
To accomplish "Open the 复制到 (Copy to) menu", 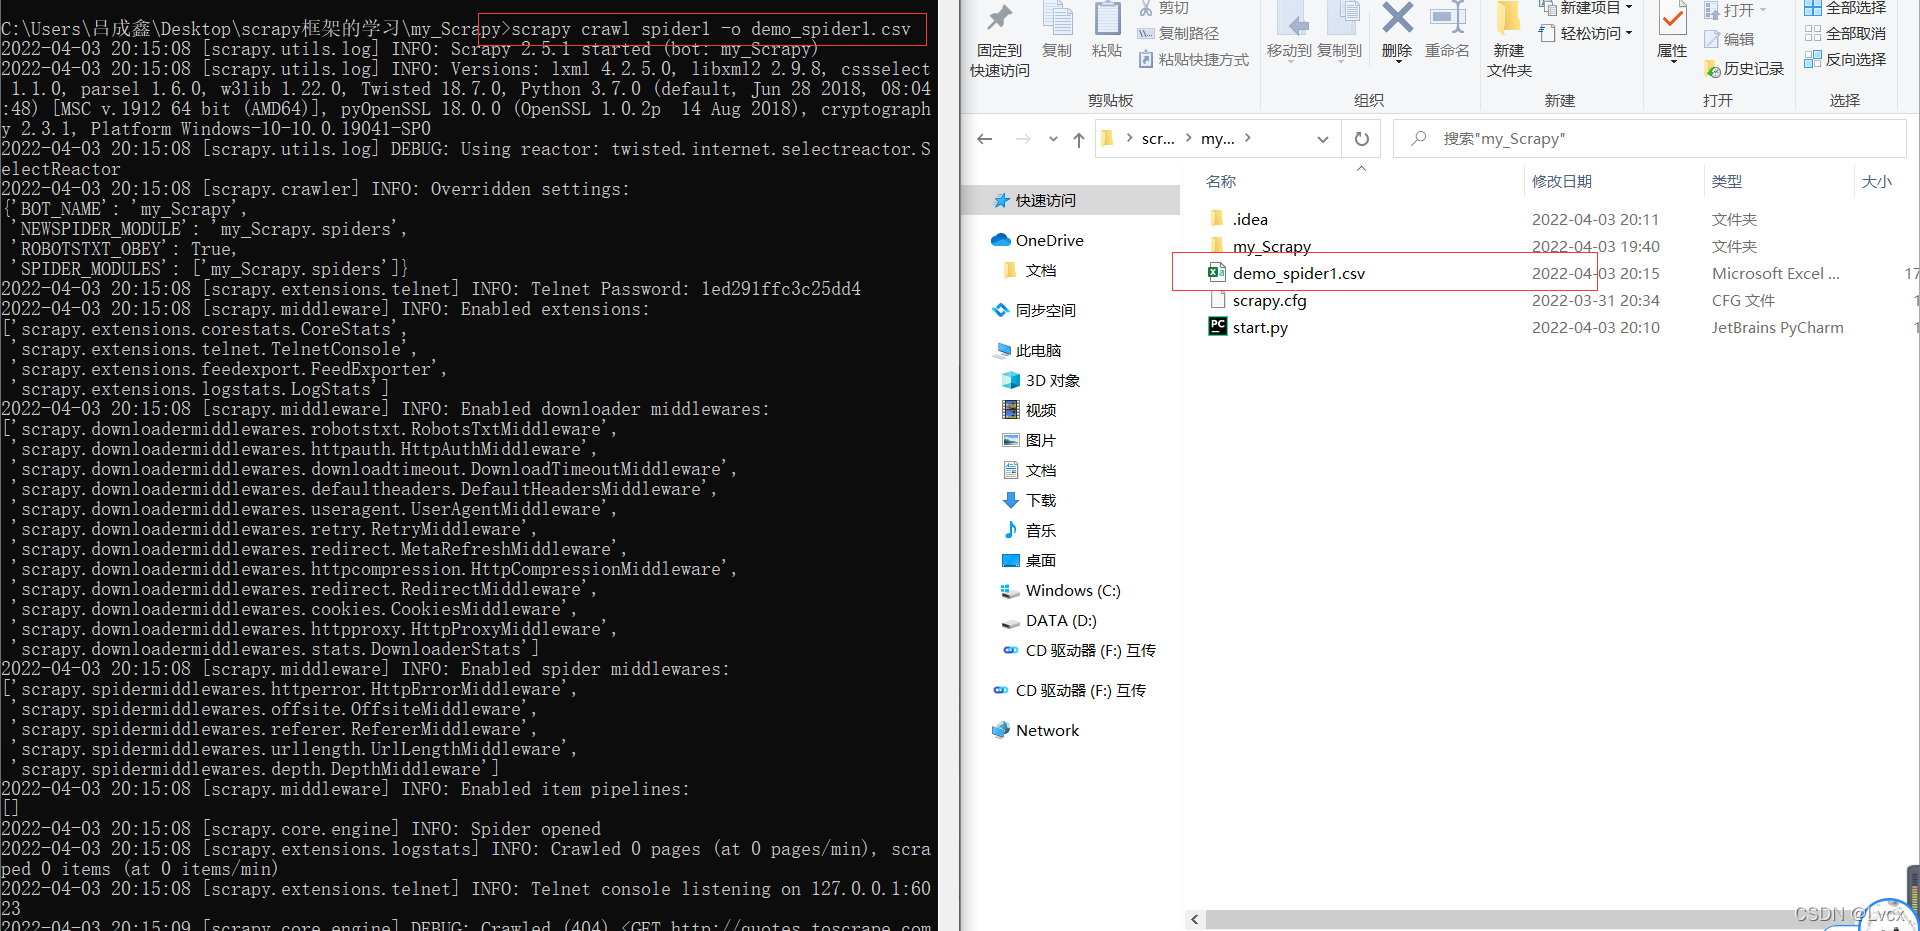I will pyautogui.click(x=1340, y=31).
